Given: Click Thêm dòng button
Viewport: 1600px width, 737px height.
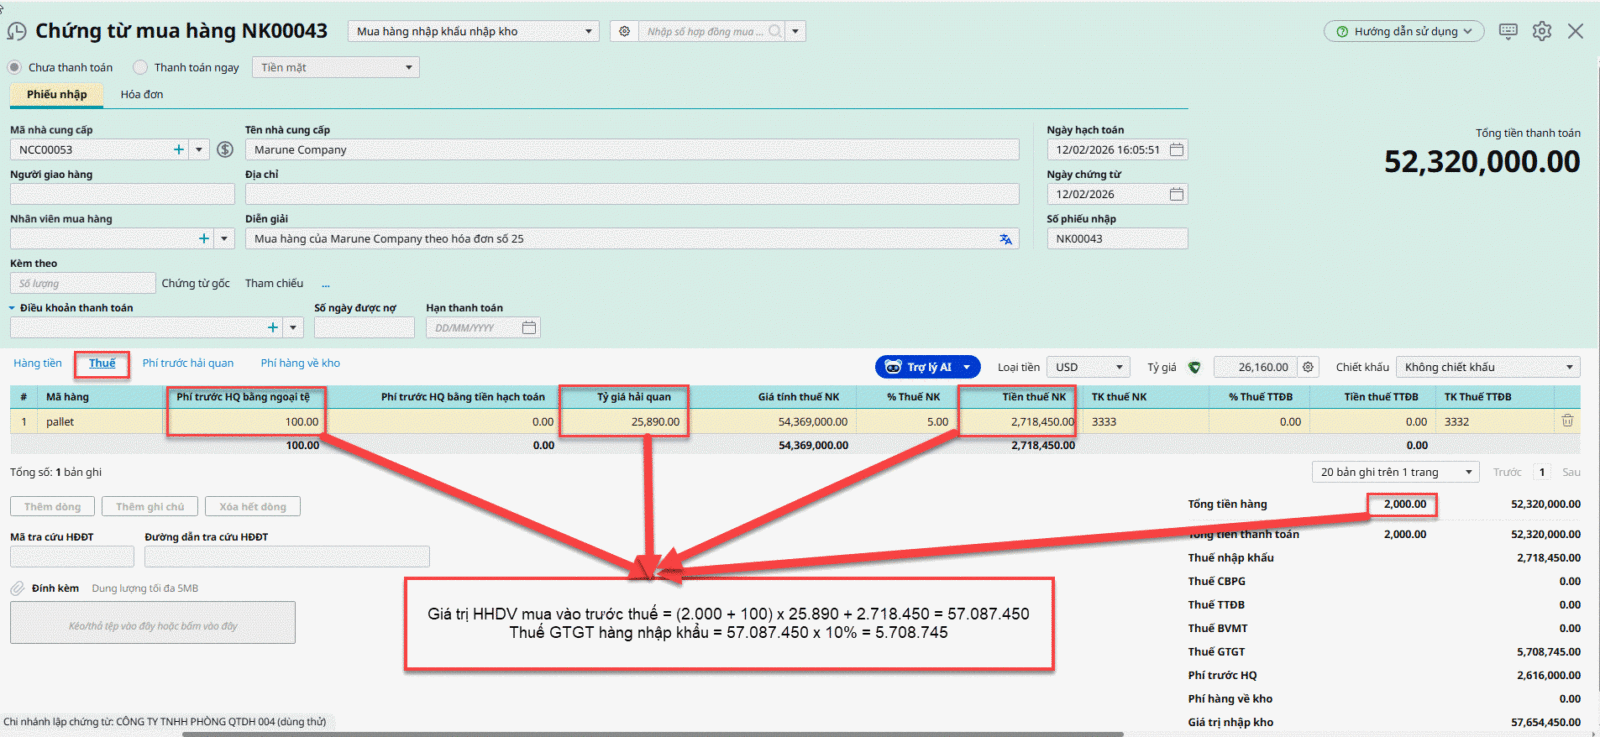Looking at the screenshot, I should [x=52, y=507].
